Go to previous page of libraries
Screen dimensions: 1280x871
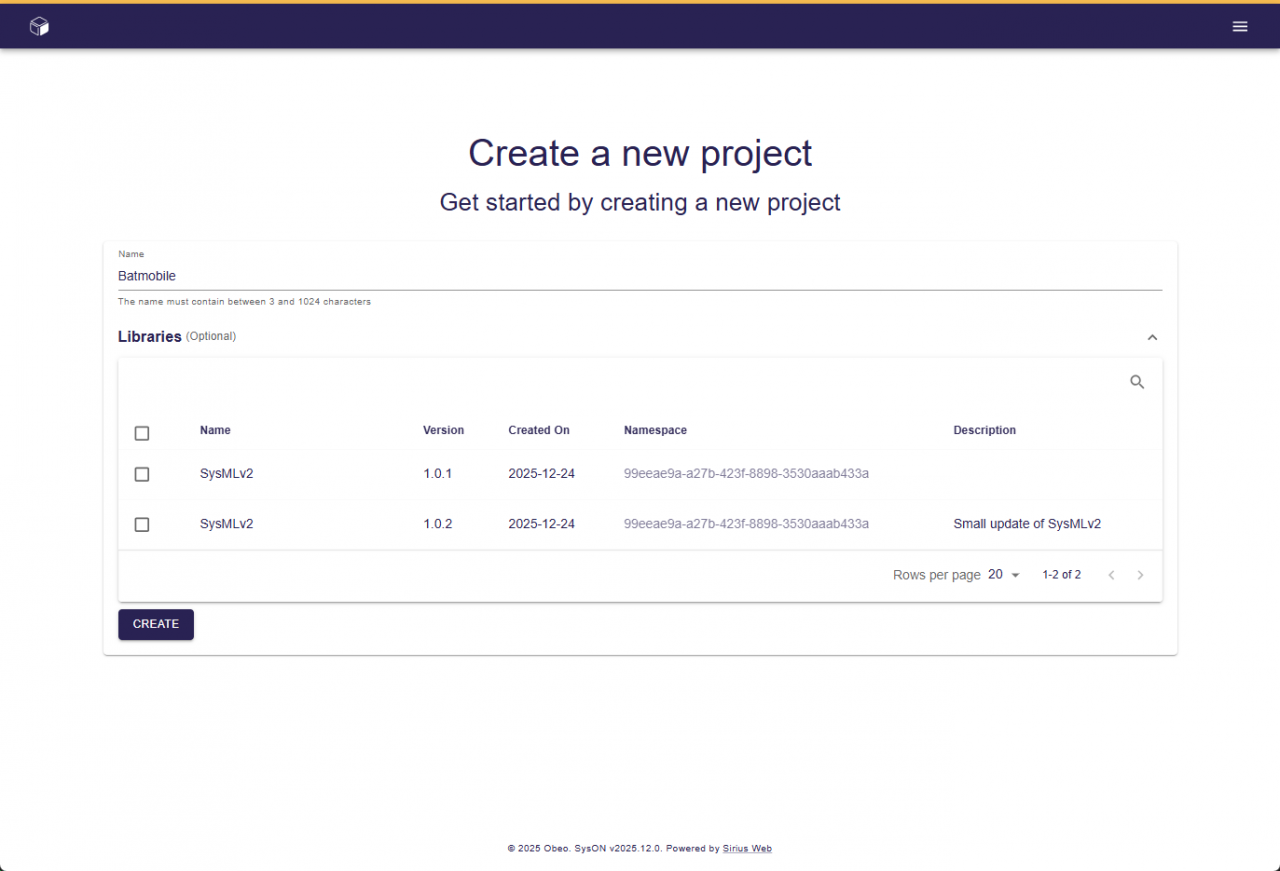point(1110,575)
